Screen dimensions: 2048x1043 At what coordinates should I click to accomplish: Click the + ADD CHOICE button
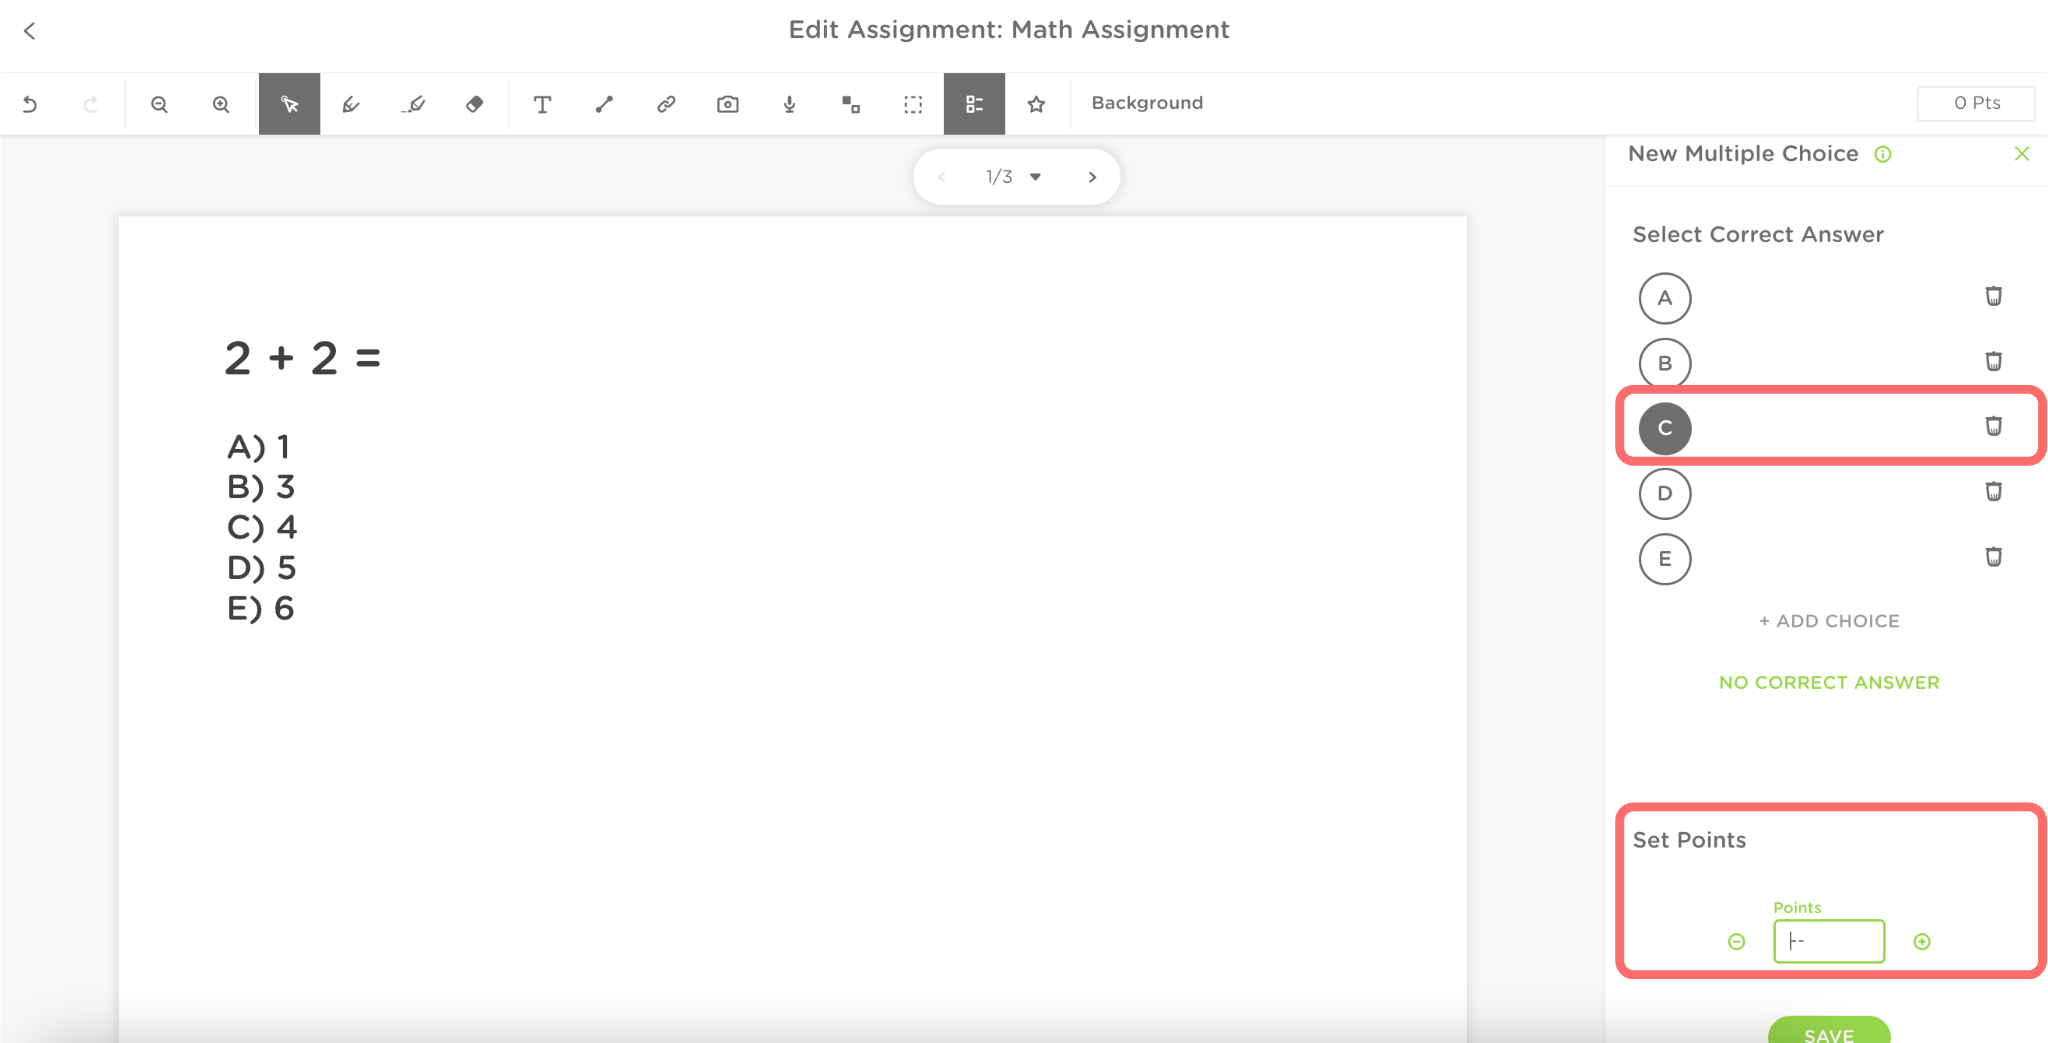pos(1829,621)
